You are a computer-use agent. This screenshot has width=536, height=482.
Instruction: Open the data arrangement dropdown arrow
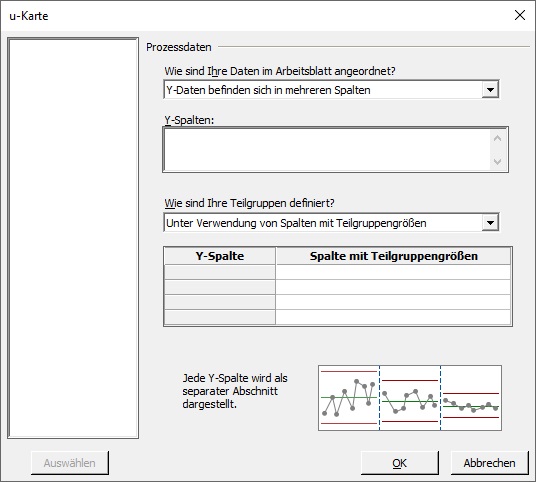click(490, 90)
